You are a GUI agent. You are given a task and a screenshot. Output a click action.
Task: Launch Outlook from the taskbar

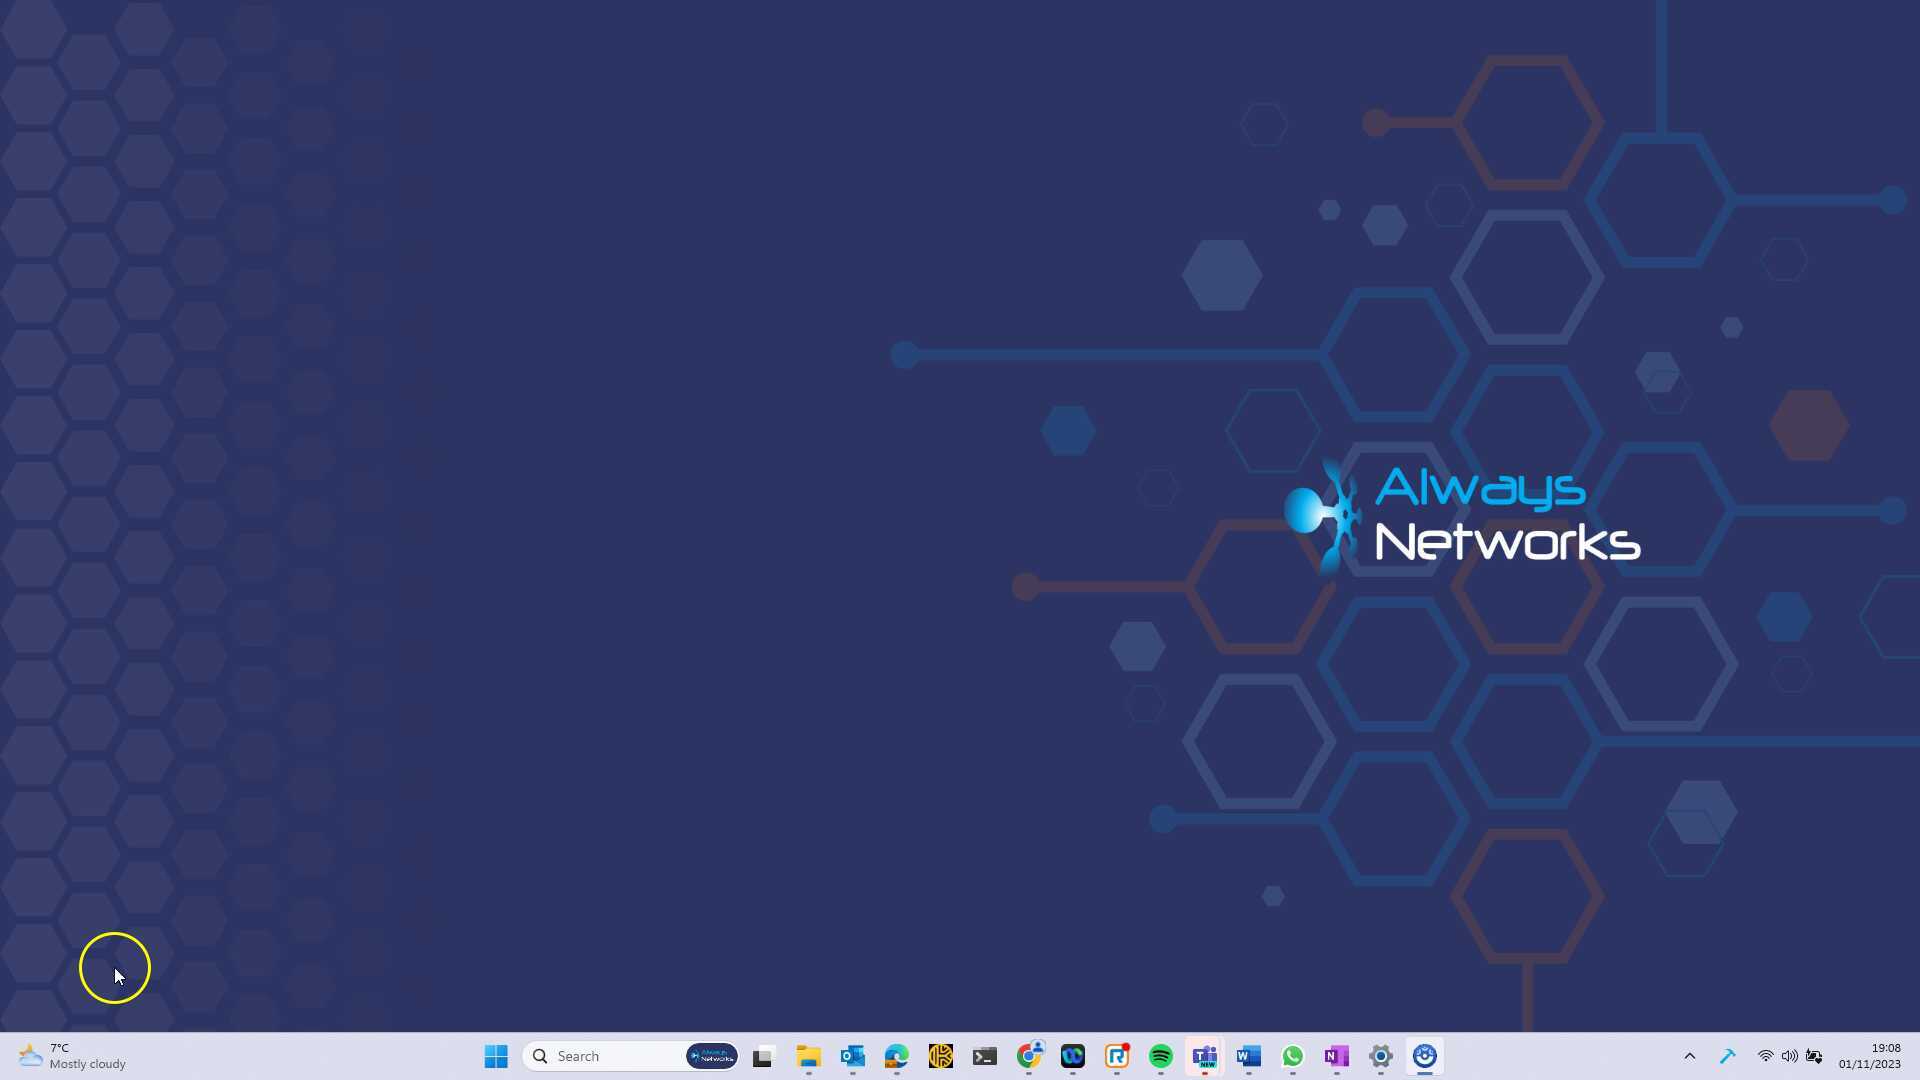pyautogui.click(x=852, y=1056)
